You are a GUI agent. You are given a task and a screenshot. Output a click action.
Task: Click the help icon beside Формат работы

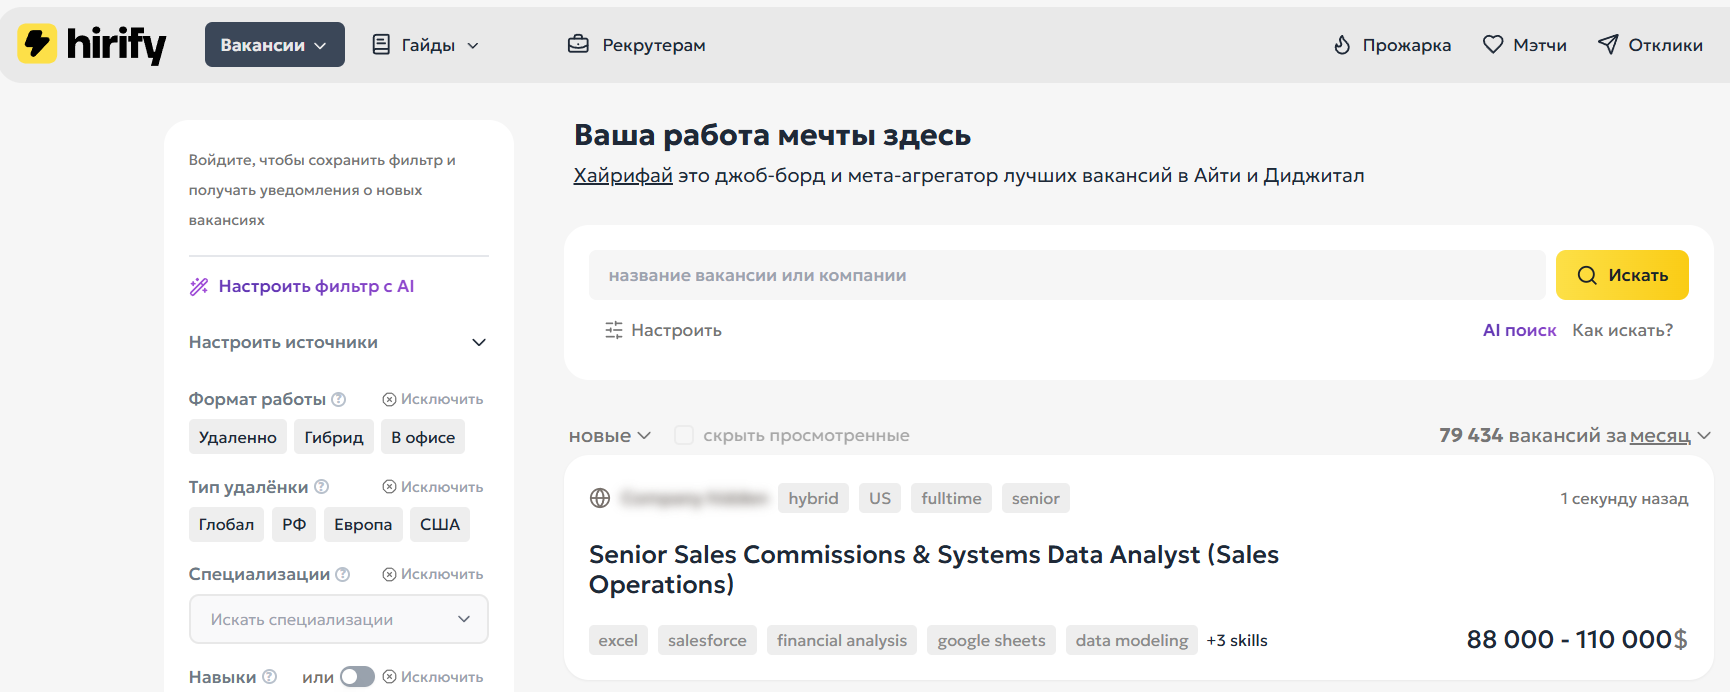click(x=339, y=399)
